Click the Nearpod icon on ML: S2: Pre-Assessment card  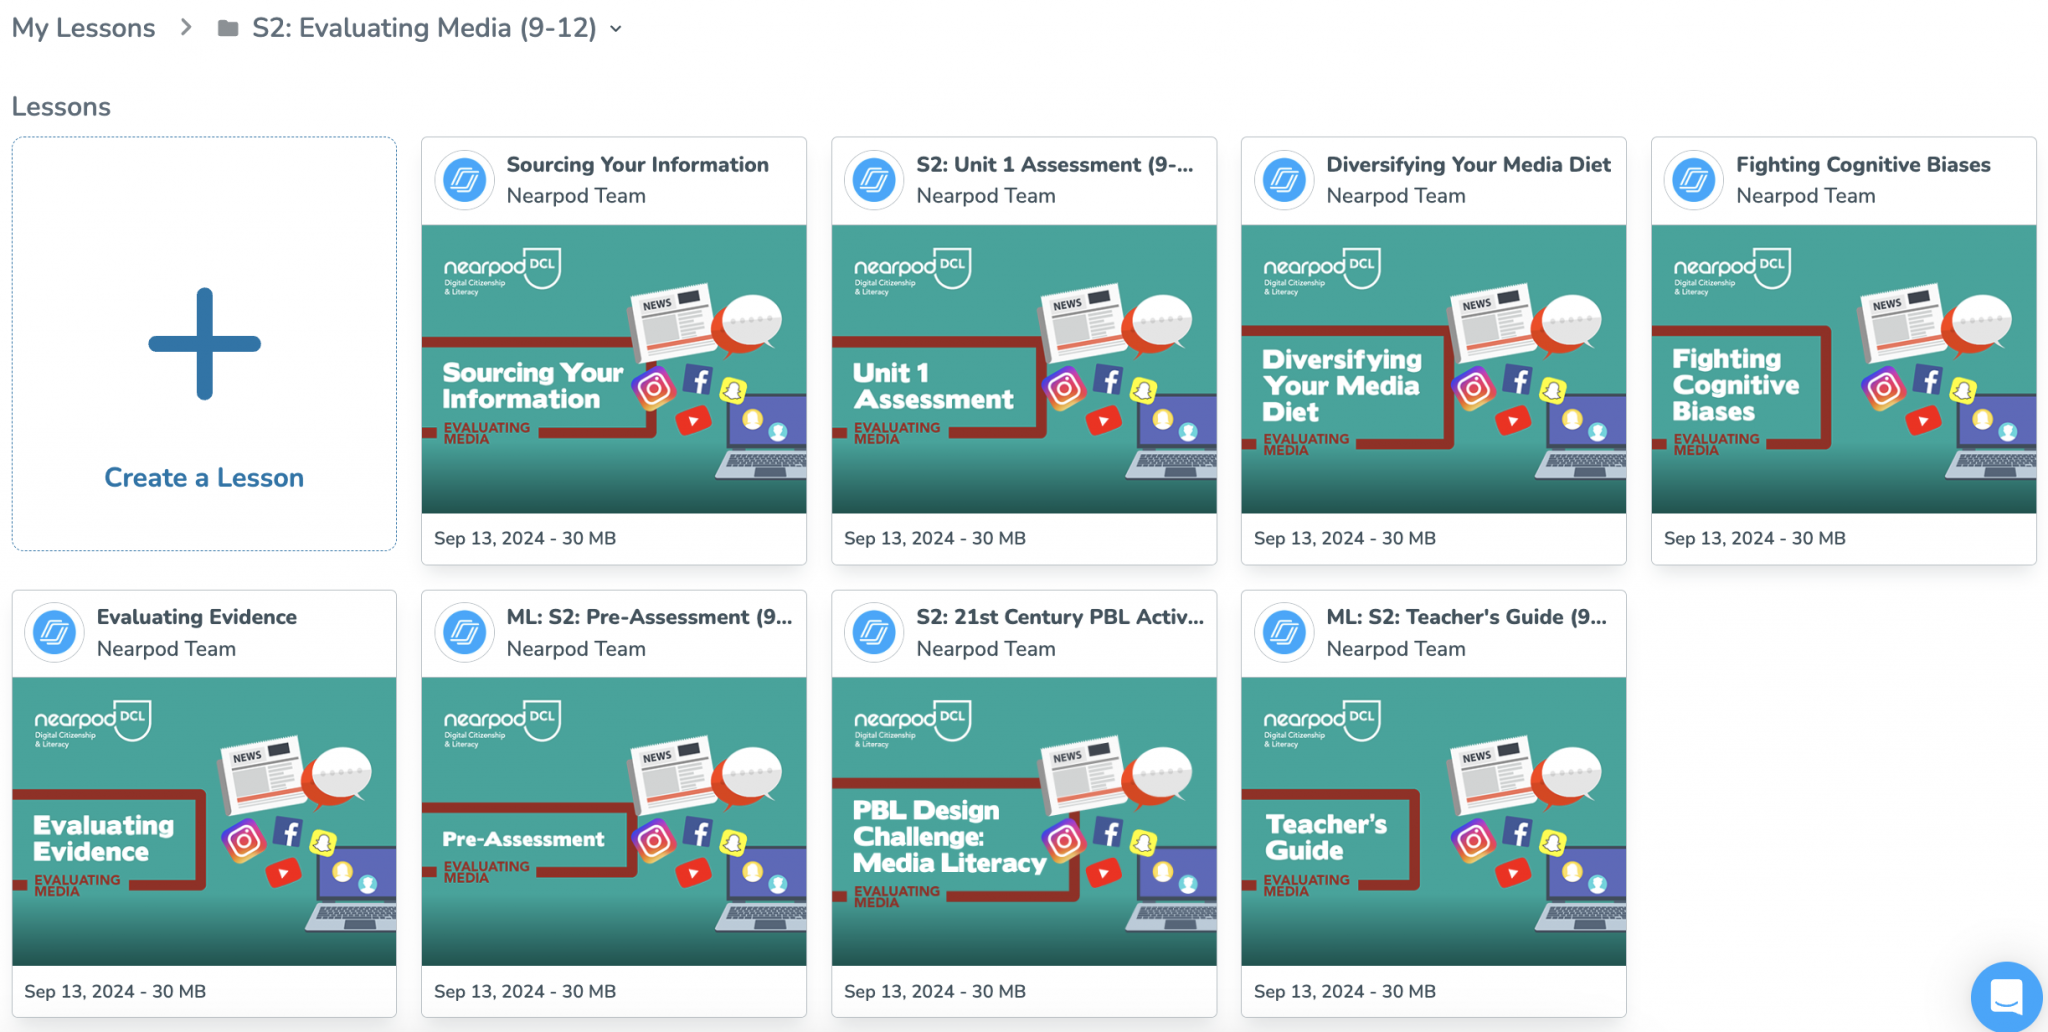click(464, 632)
